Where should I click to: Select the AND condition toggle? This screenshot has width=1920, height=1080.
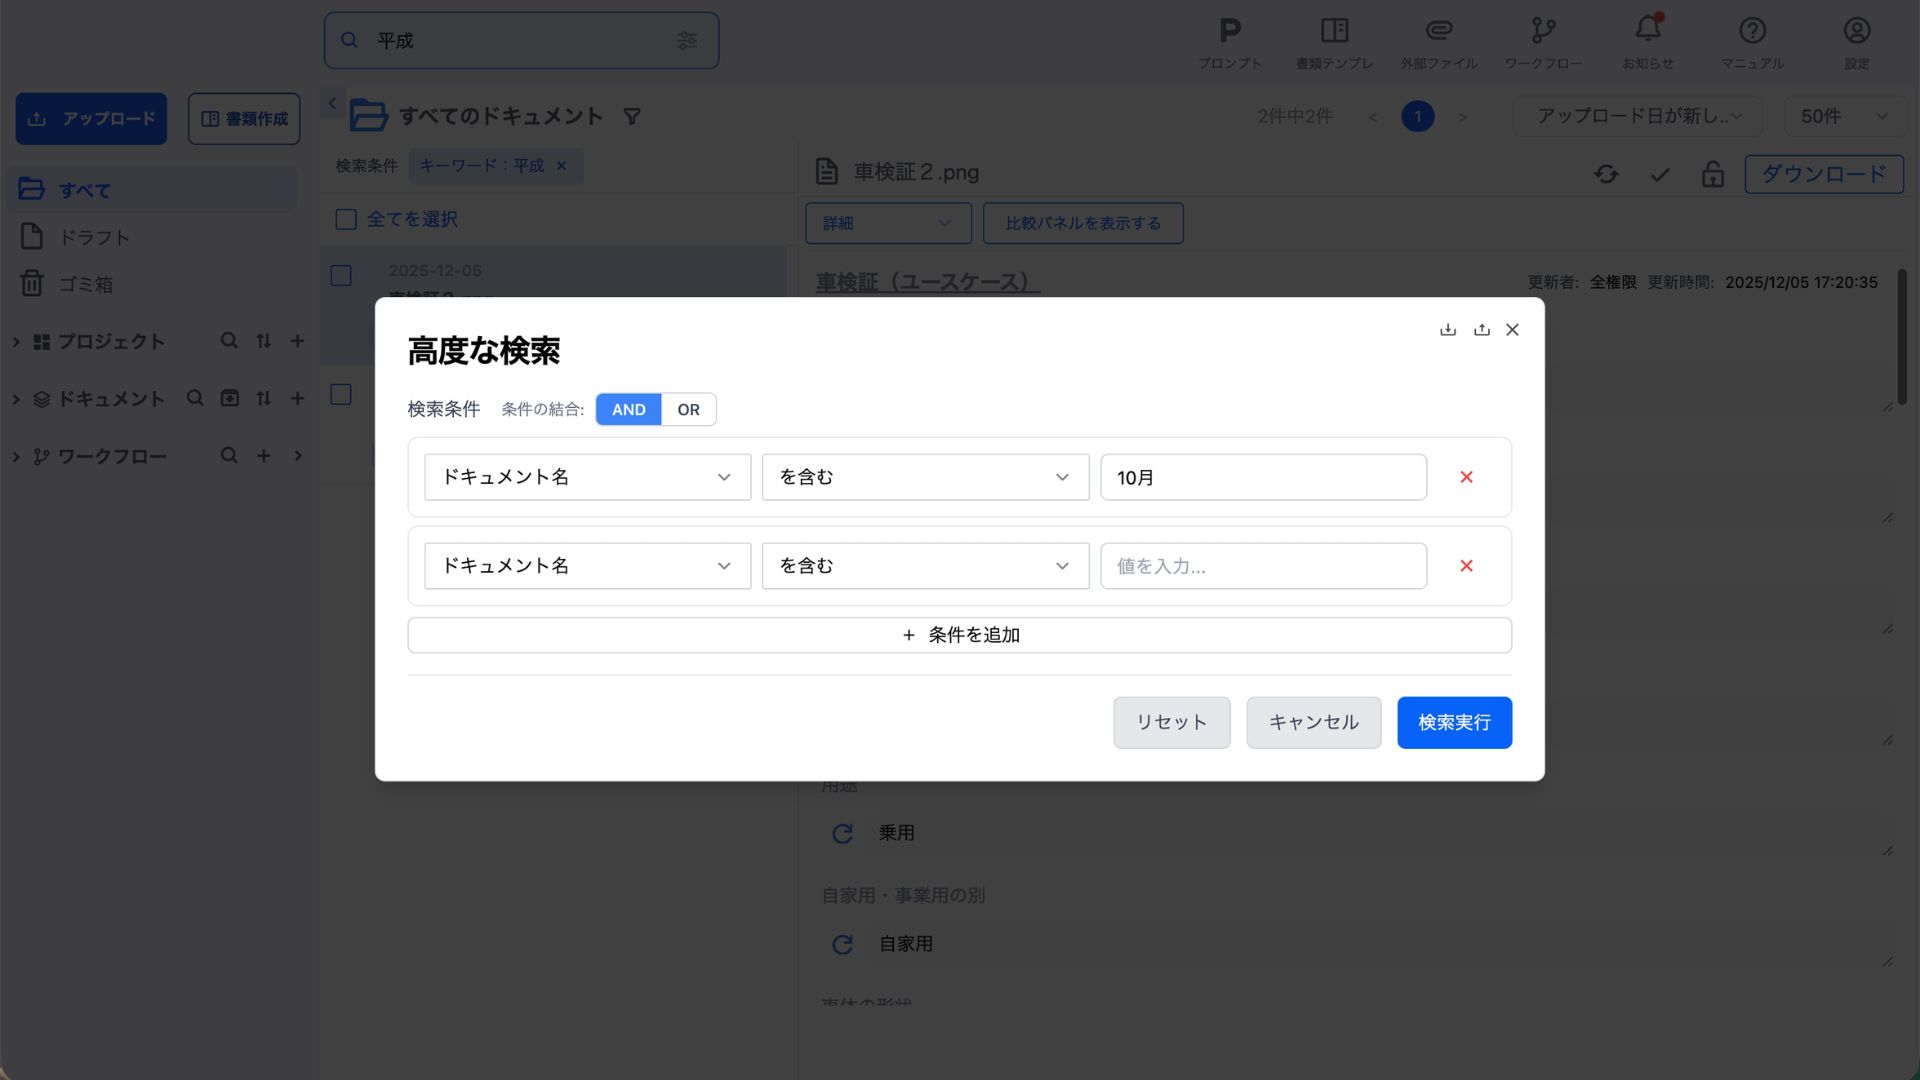point(628,410)
